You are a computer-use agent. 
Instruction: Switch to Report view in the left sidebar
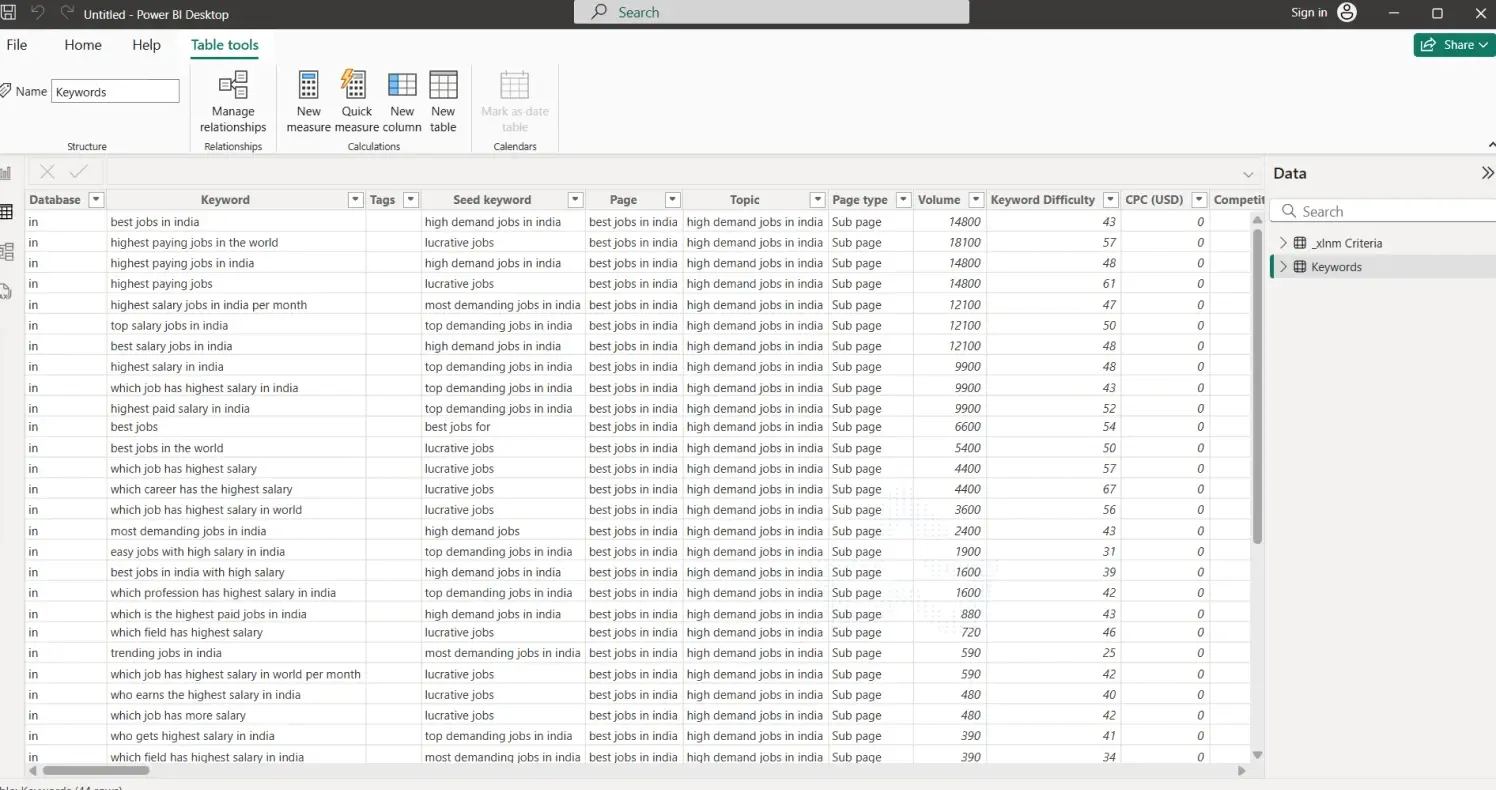[x=6, y=172]
